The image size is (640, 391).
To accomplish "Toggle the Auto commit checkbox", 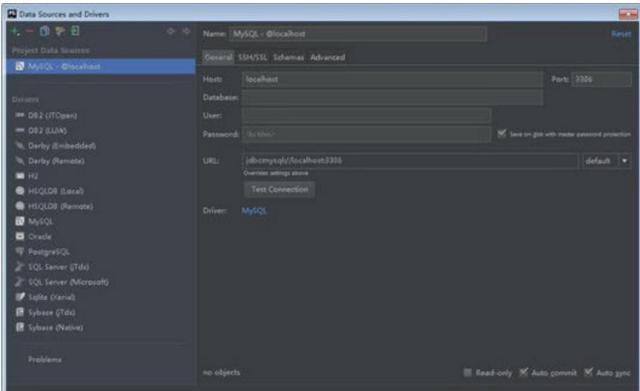I will [523, 372].
